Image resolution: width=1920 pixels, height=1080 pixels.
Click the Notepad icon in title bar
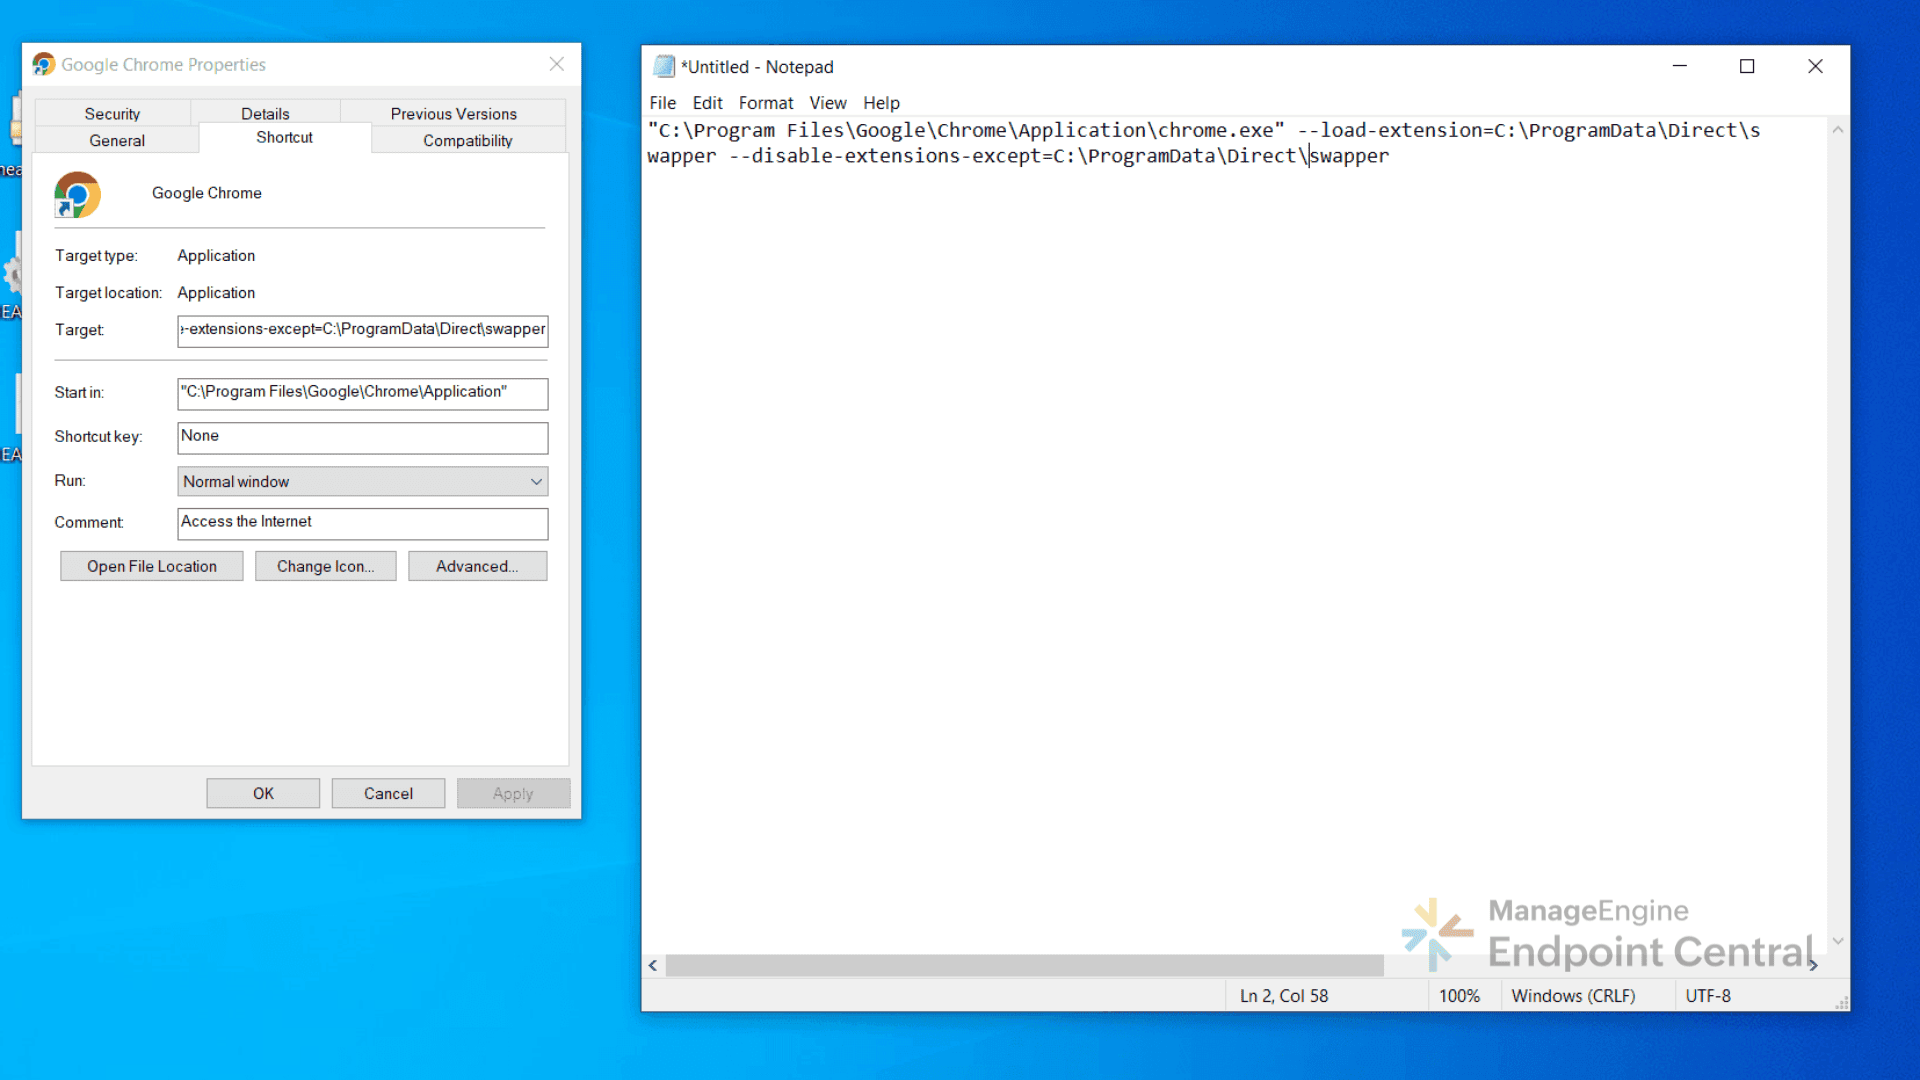664,67
